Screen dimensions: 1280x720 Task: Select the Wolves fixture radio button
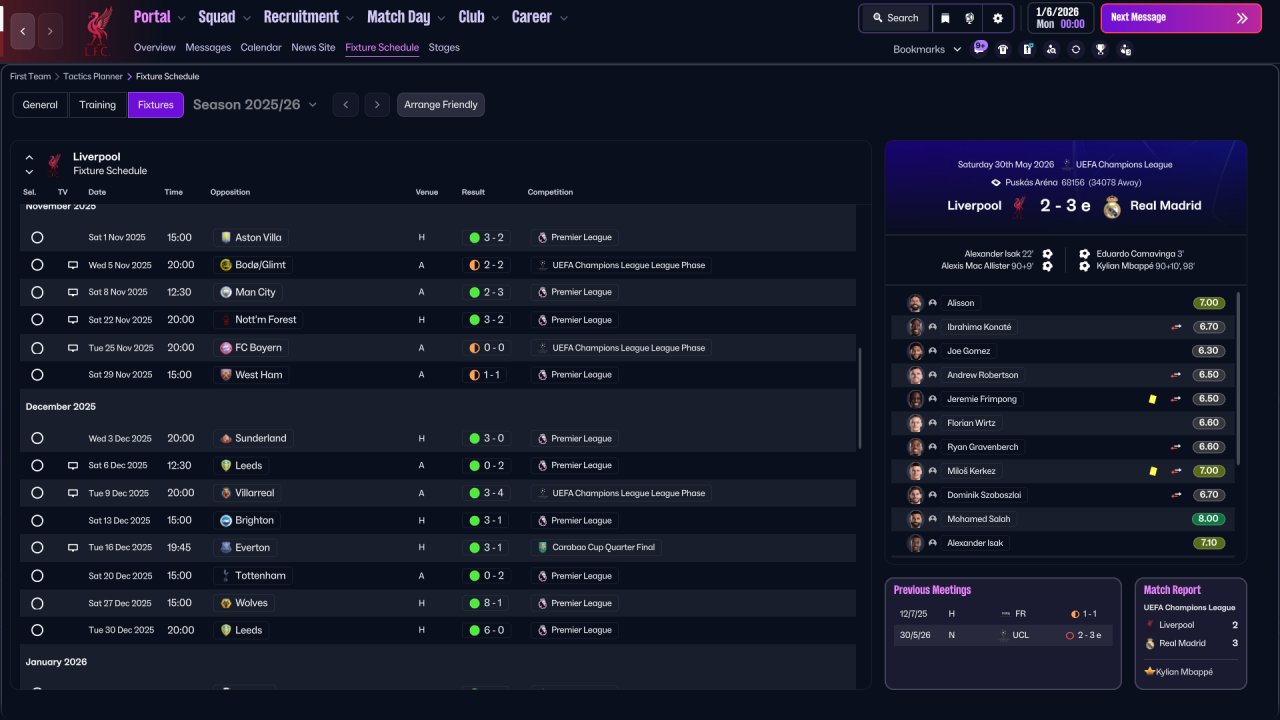click(x=37, y=603)
